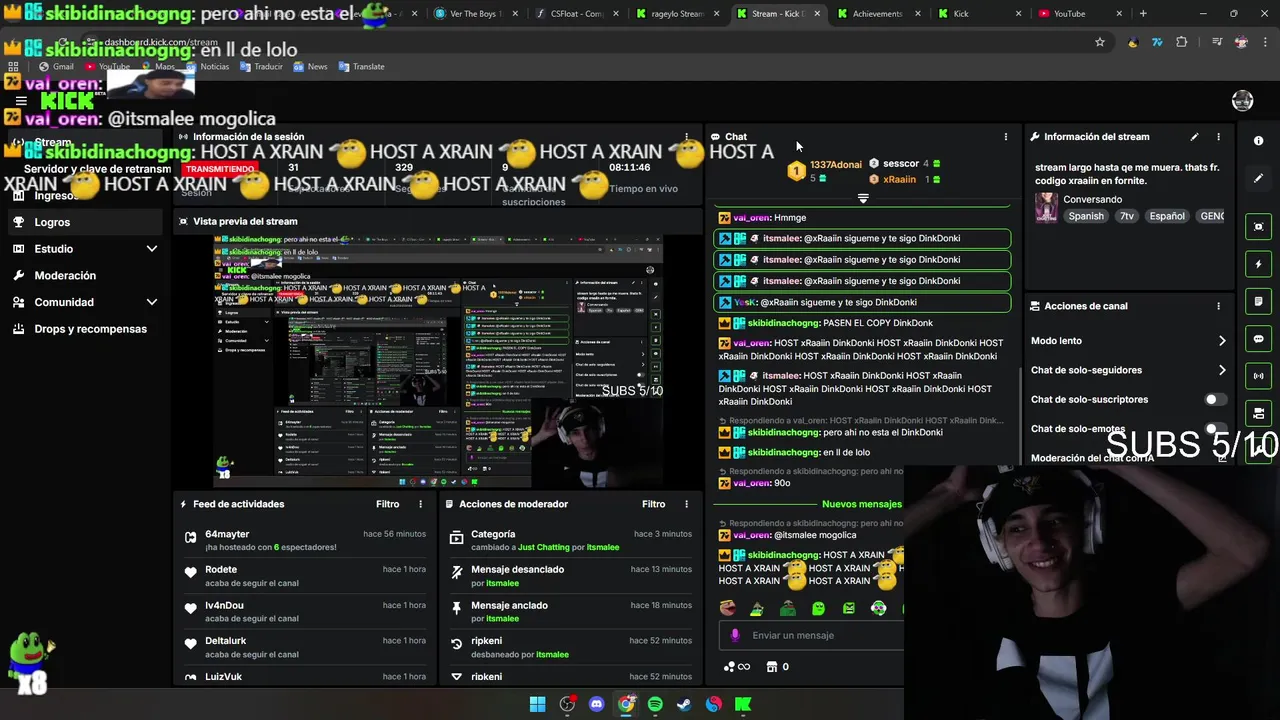Click the 7tv tag in stream info
Image resolution: width=1280 pixels, height=720 pixels.
tap(1127, 216)
